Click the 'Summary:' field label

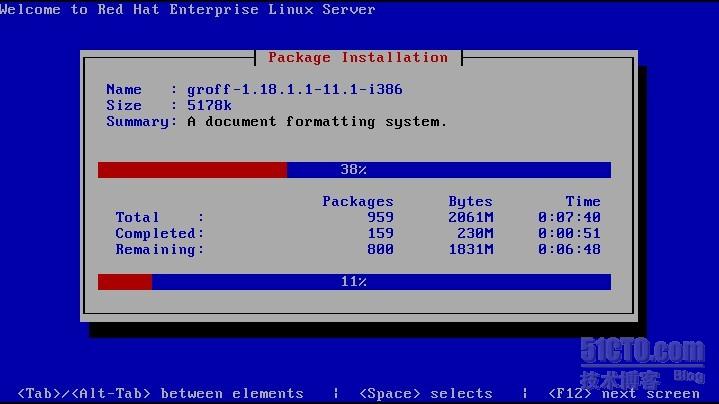(142, 122)
